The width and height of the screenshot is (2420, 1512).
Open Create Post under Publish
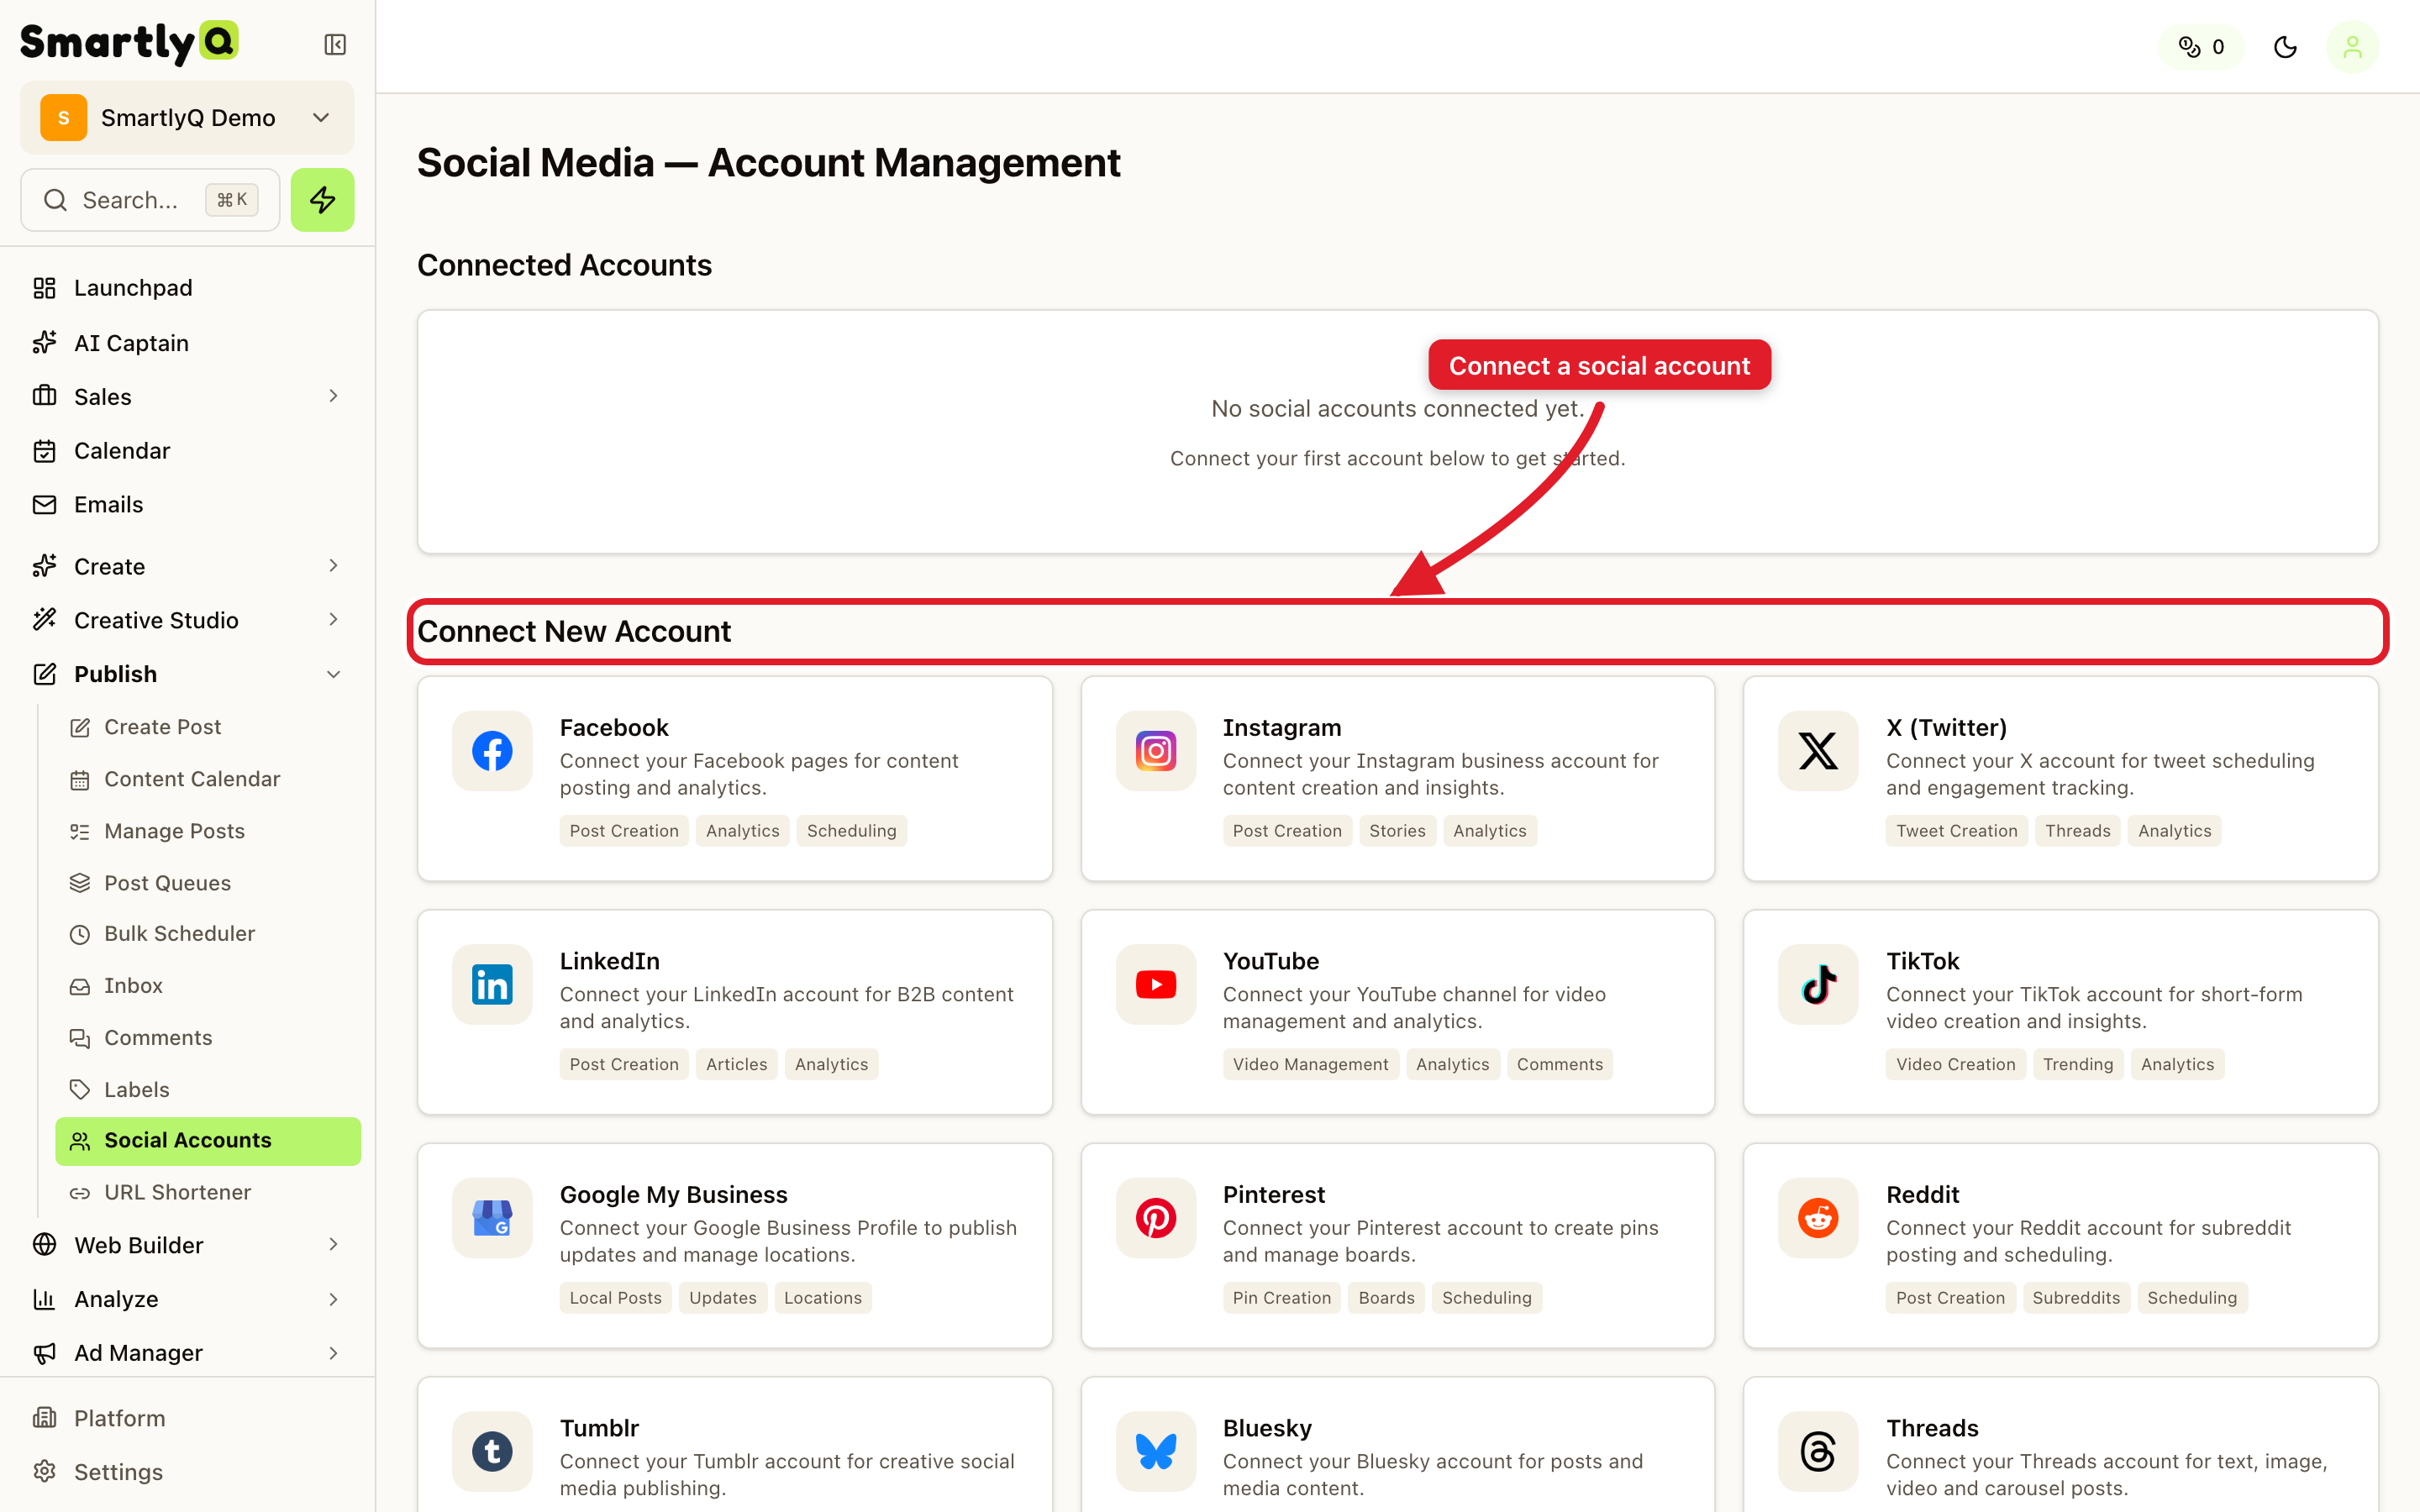pos(162,727)
